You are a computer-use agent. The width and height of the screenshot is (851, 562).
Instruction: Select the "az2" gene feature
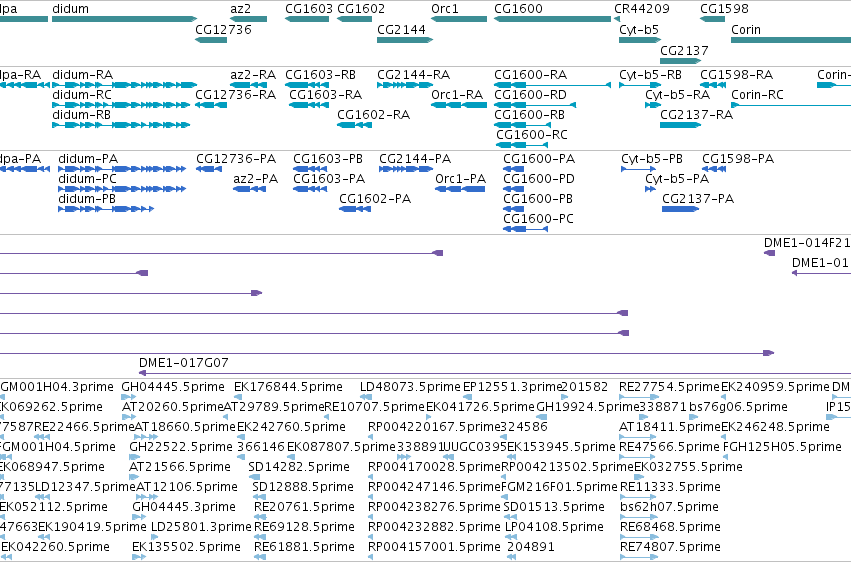[x=249, y=20]
